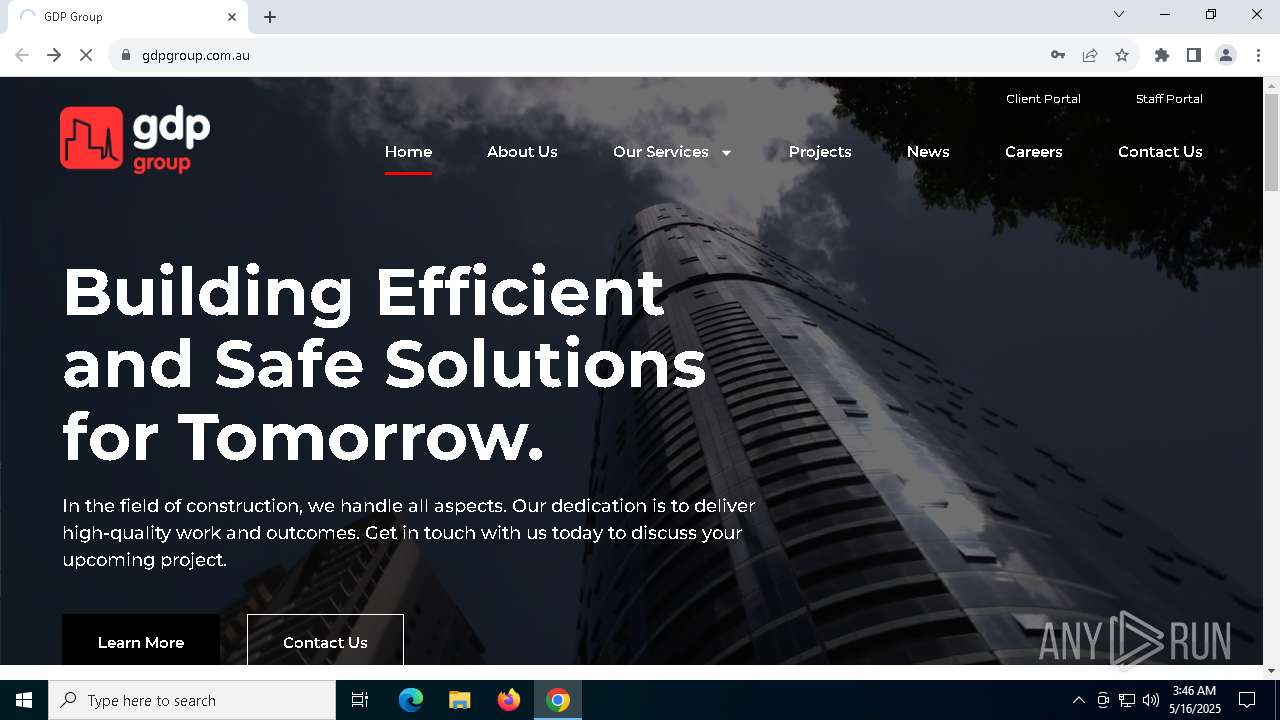Viewport: 1280px width, 720px height.
Task: Click the Learn More button
Action: click(141, 640)
